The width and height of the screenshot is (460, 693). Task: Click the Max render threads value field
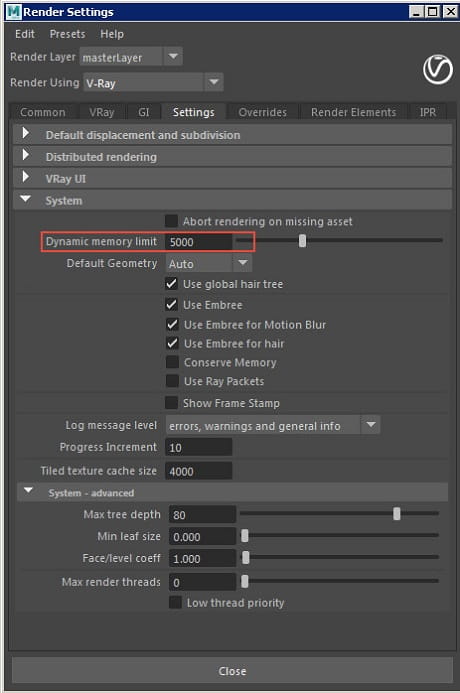click(202, 583)
